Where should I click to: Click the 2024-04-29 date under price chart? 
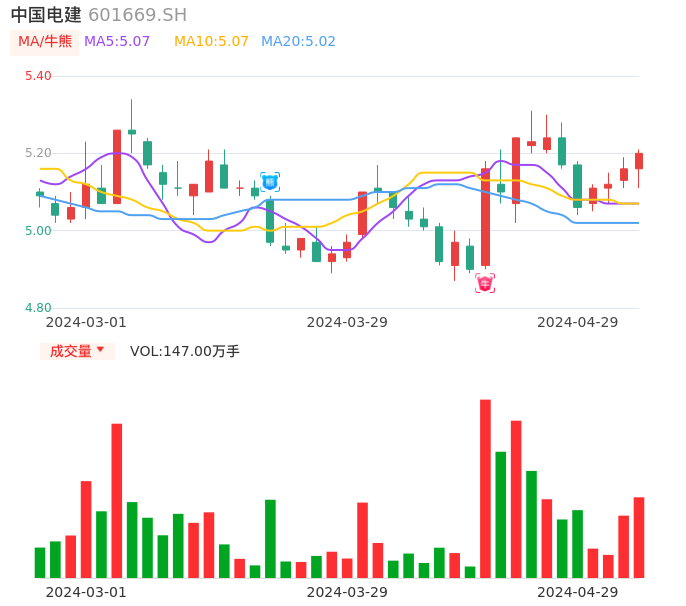click(x=578, y=323)
